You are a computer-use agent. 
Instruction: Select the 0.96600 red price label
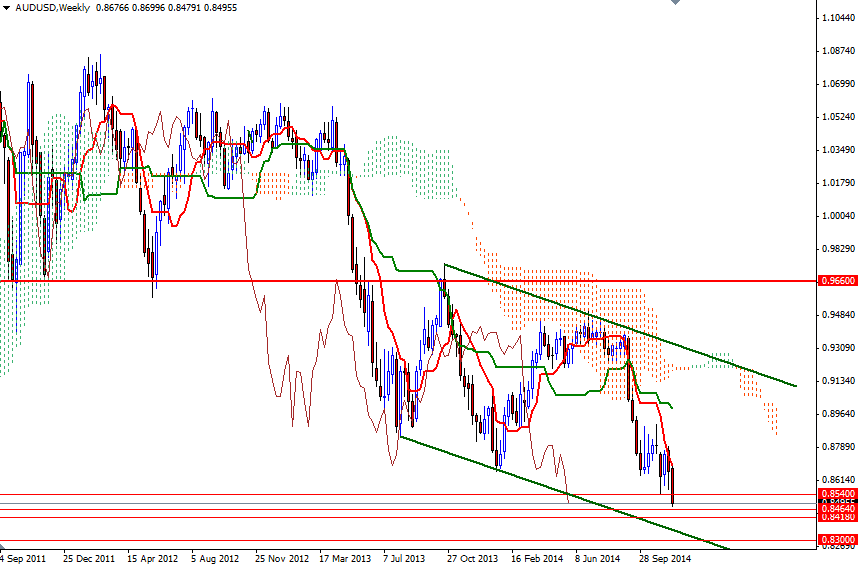tap(837, 280)
